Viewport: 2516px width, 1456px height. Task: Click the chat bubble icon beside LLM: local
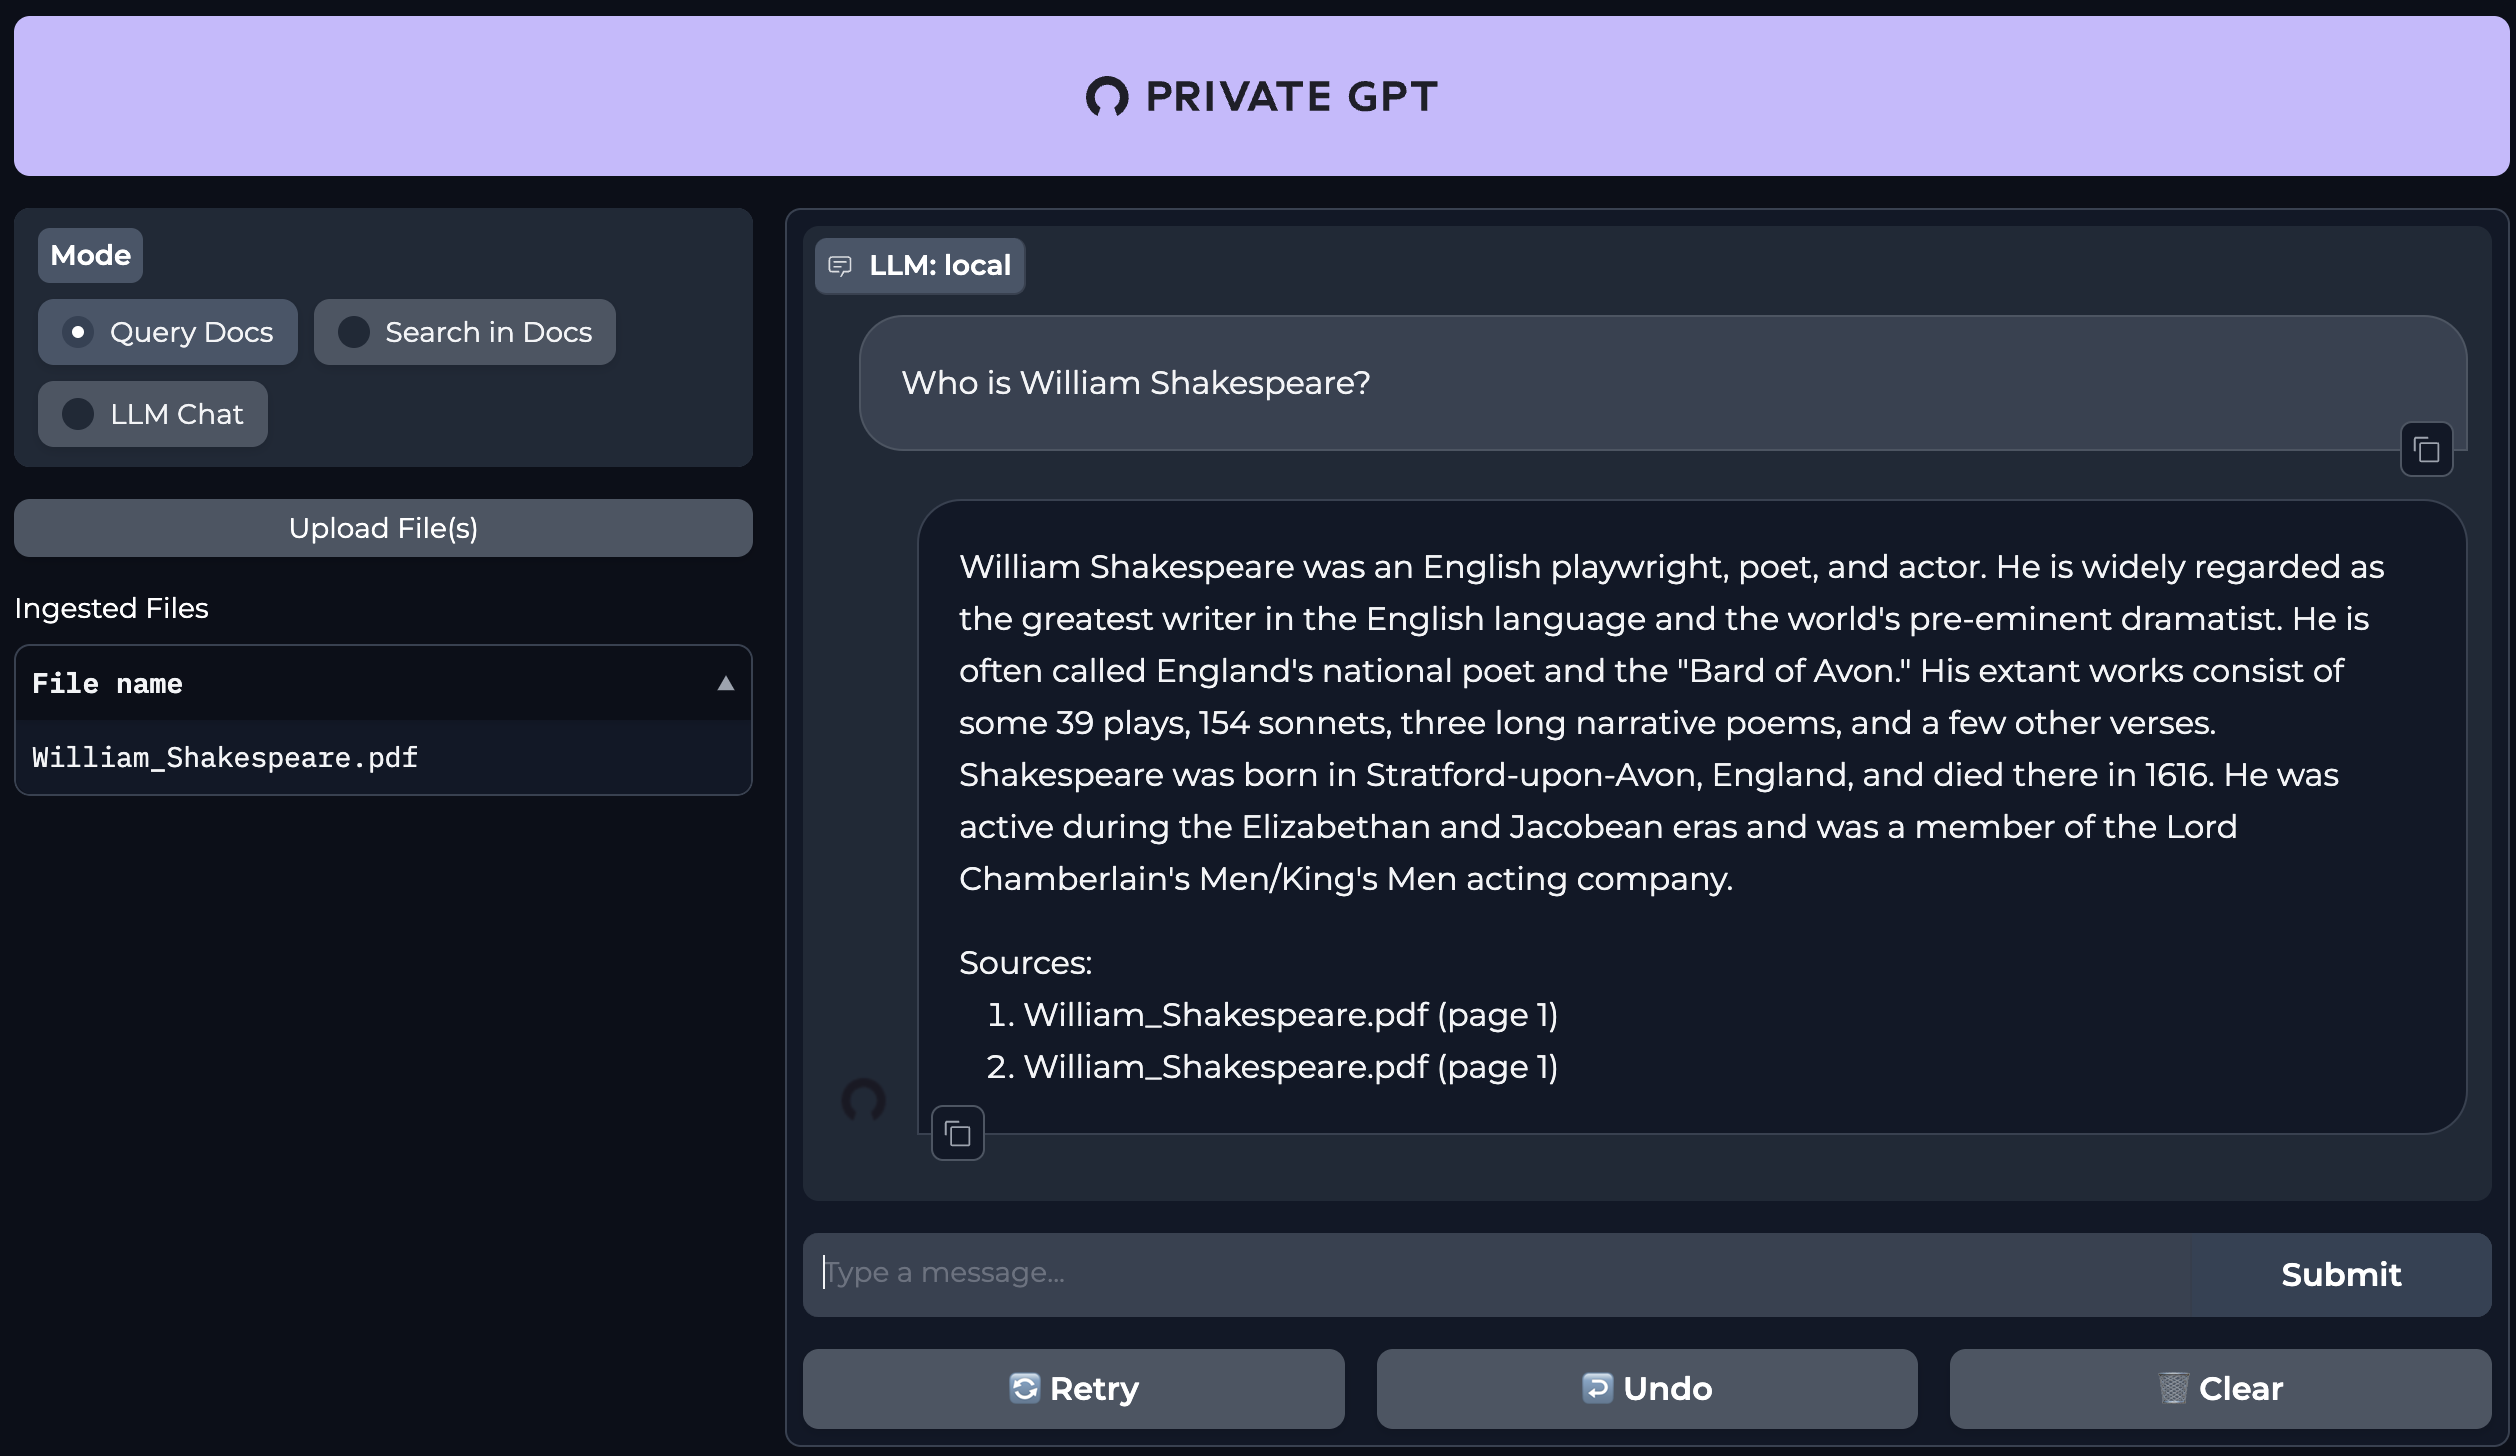tap(840, 266)
